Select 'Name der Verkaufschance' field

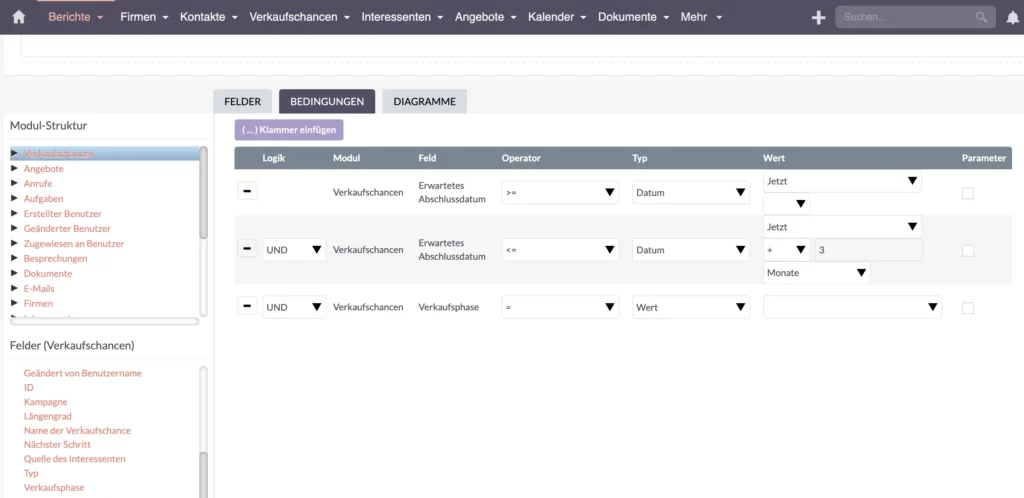coord(77,431)
